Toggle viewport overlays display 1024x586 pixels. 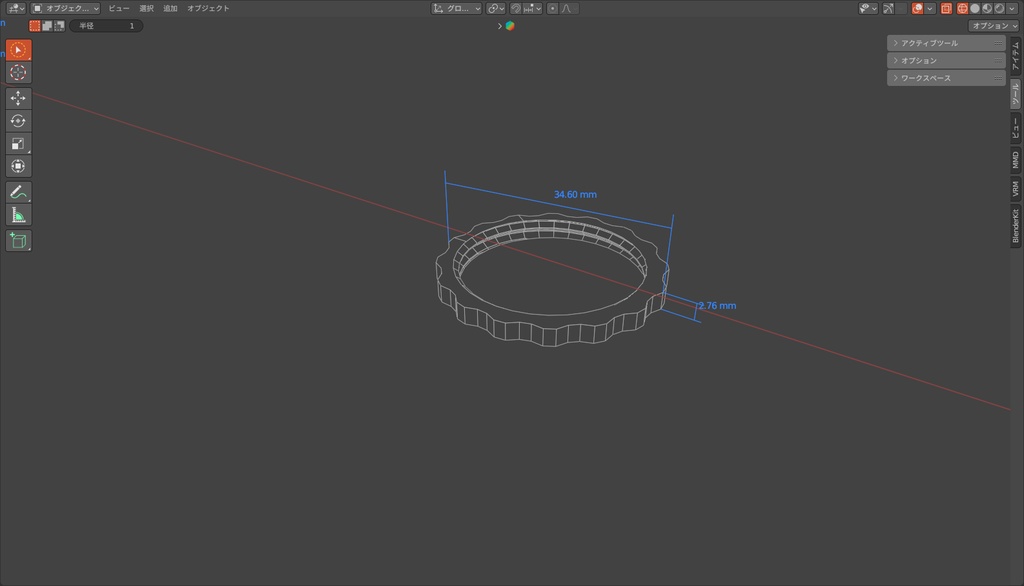coord(918,8)
